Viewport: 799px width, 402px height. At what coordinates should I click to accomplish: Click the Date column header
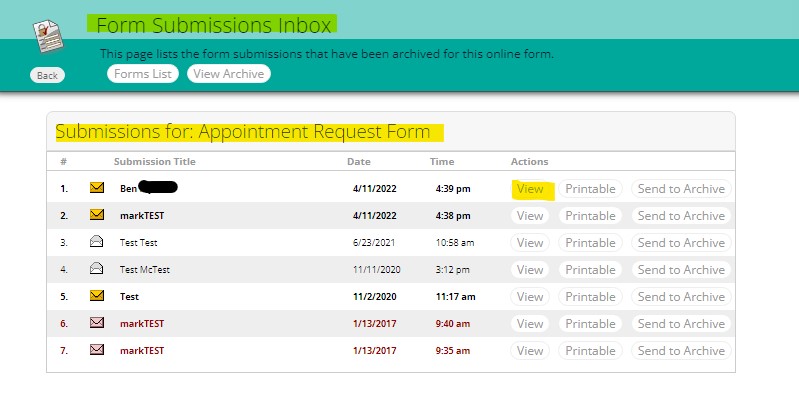359,162
